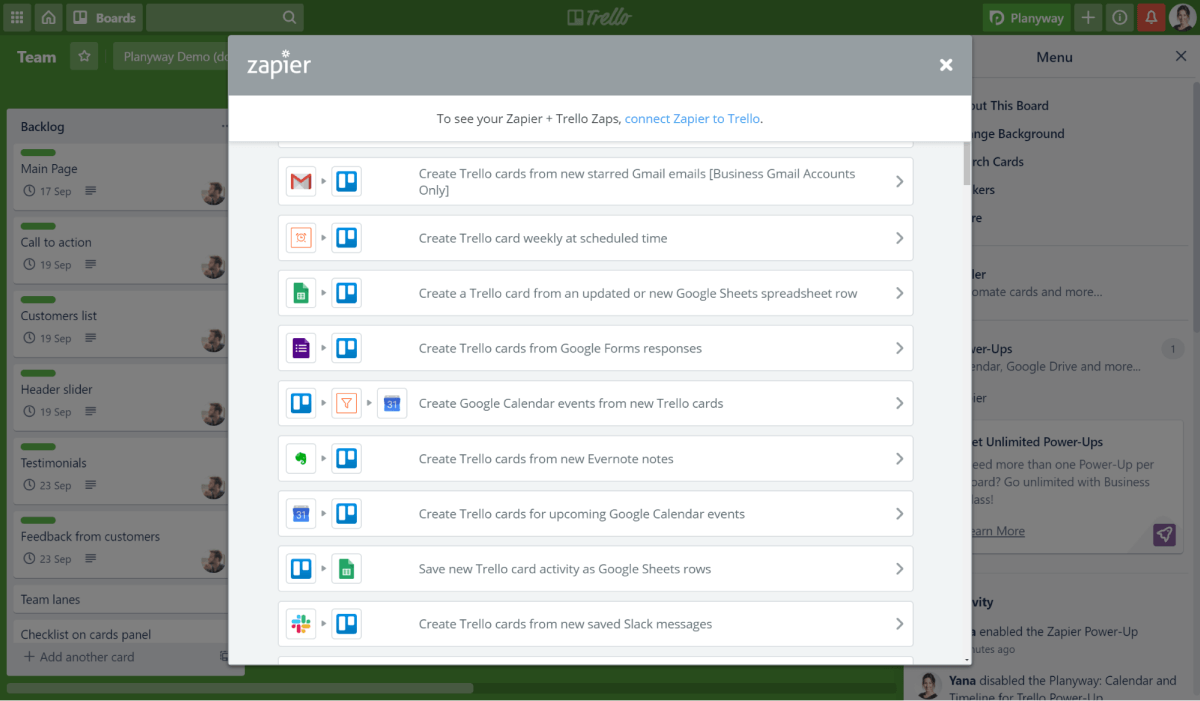The width and height of the screenshot is (1200, 701).
Task: Click the connect Zapier to Trello link
Action: coord(692,117)
